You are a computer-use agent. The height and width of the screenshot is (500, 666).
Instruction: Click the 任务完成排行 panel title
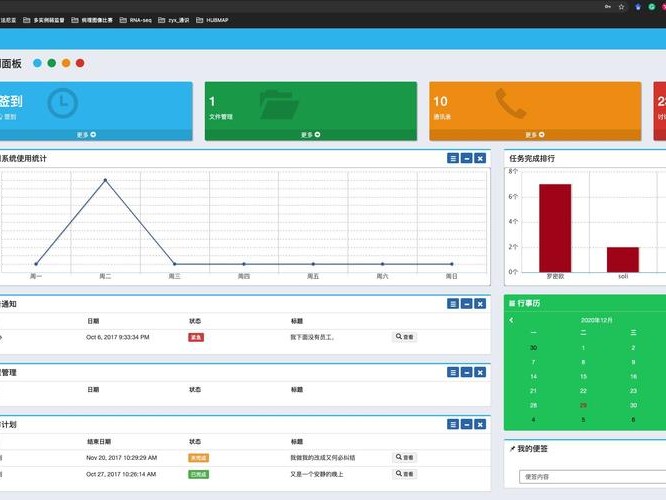click(532, 158)
